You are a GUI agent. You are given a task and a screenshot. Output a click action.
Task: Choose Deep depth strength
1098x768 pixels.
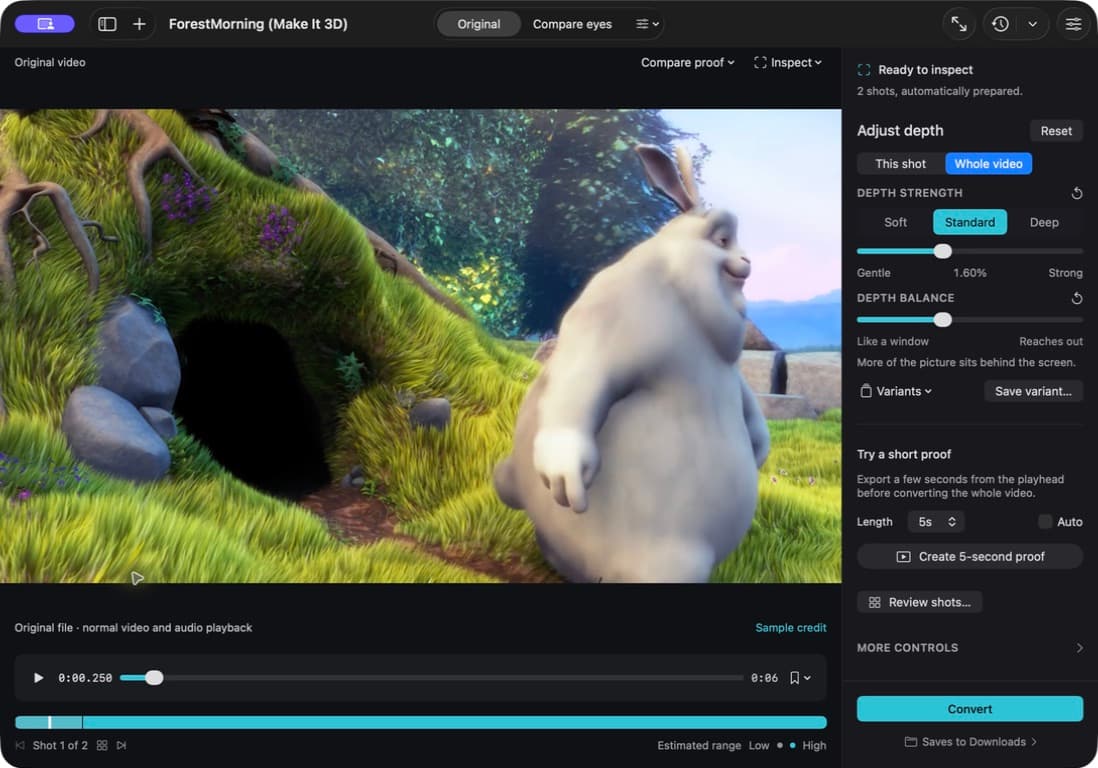(x=1044, y=222)
